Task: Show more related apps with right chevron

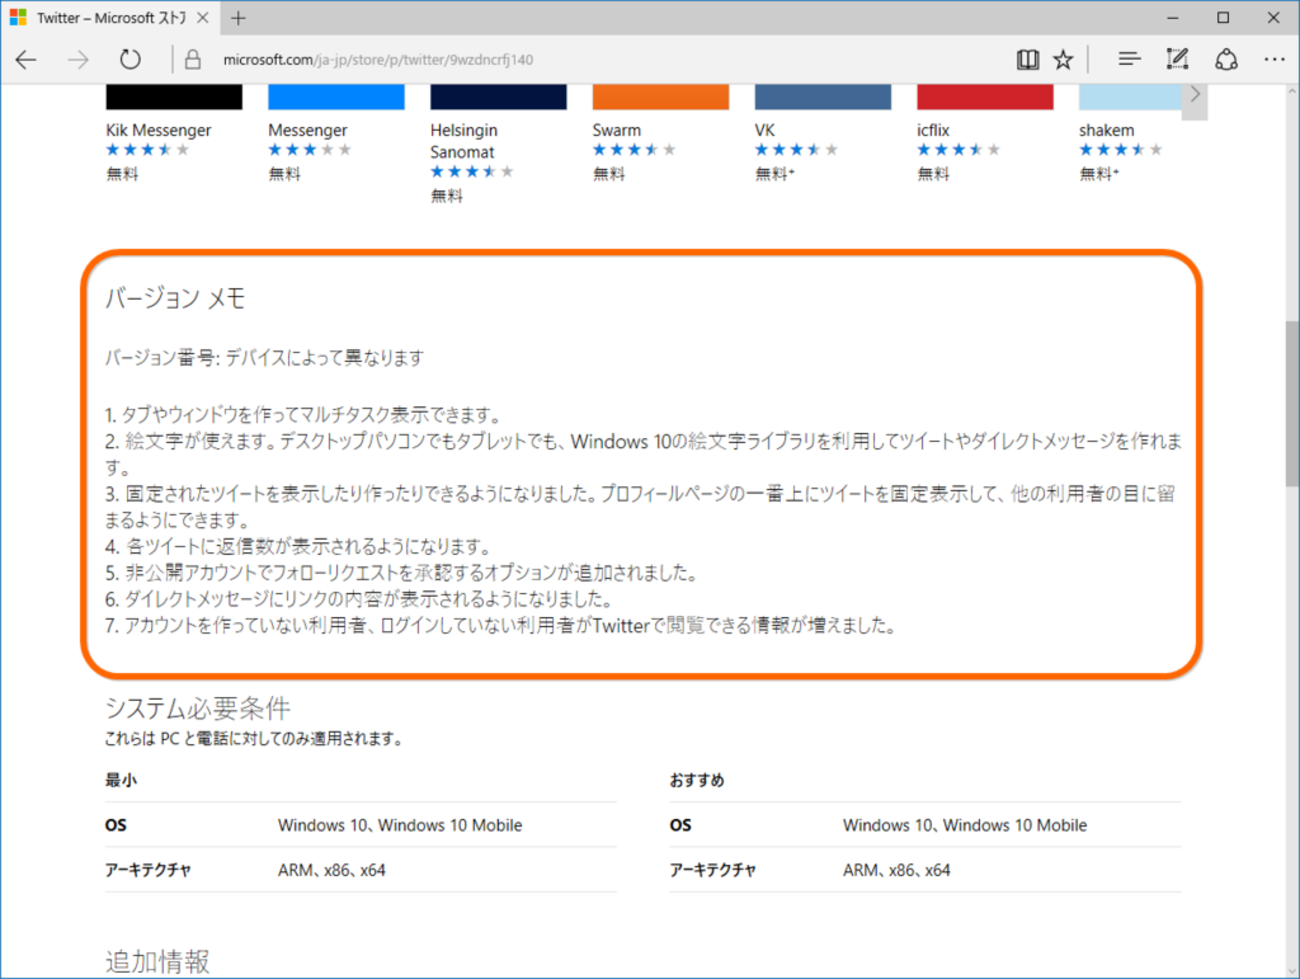Action: 1194,96
